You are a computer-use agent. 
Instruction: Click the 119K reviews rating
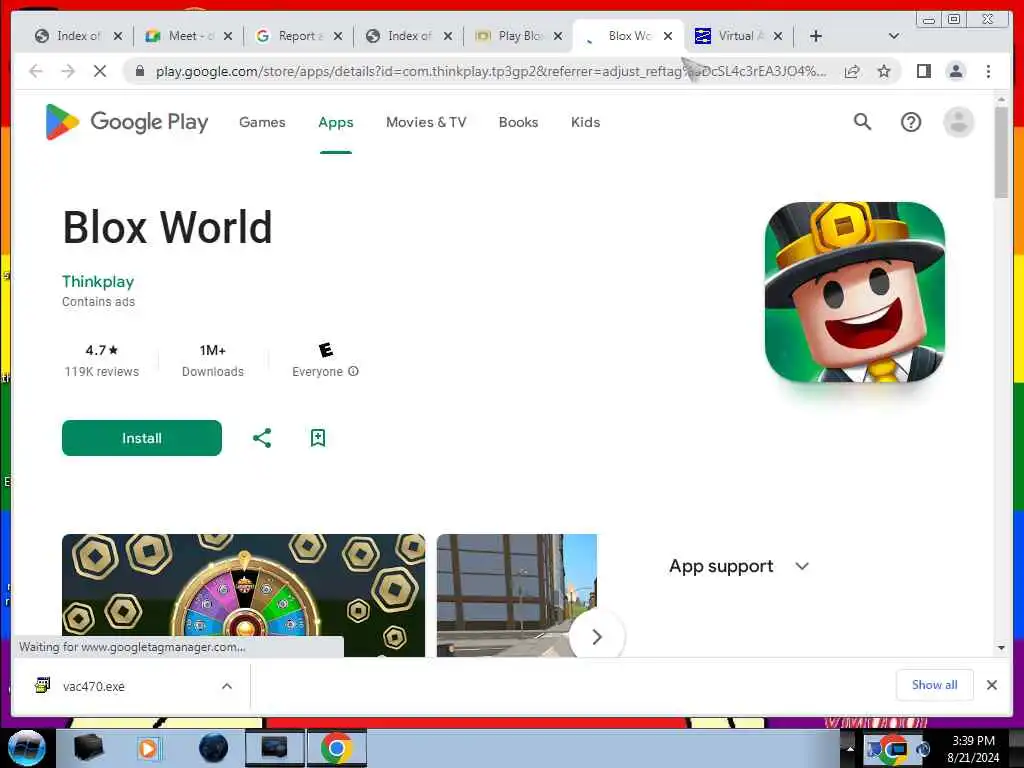coord(102,360)
